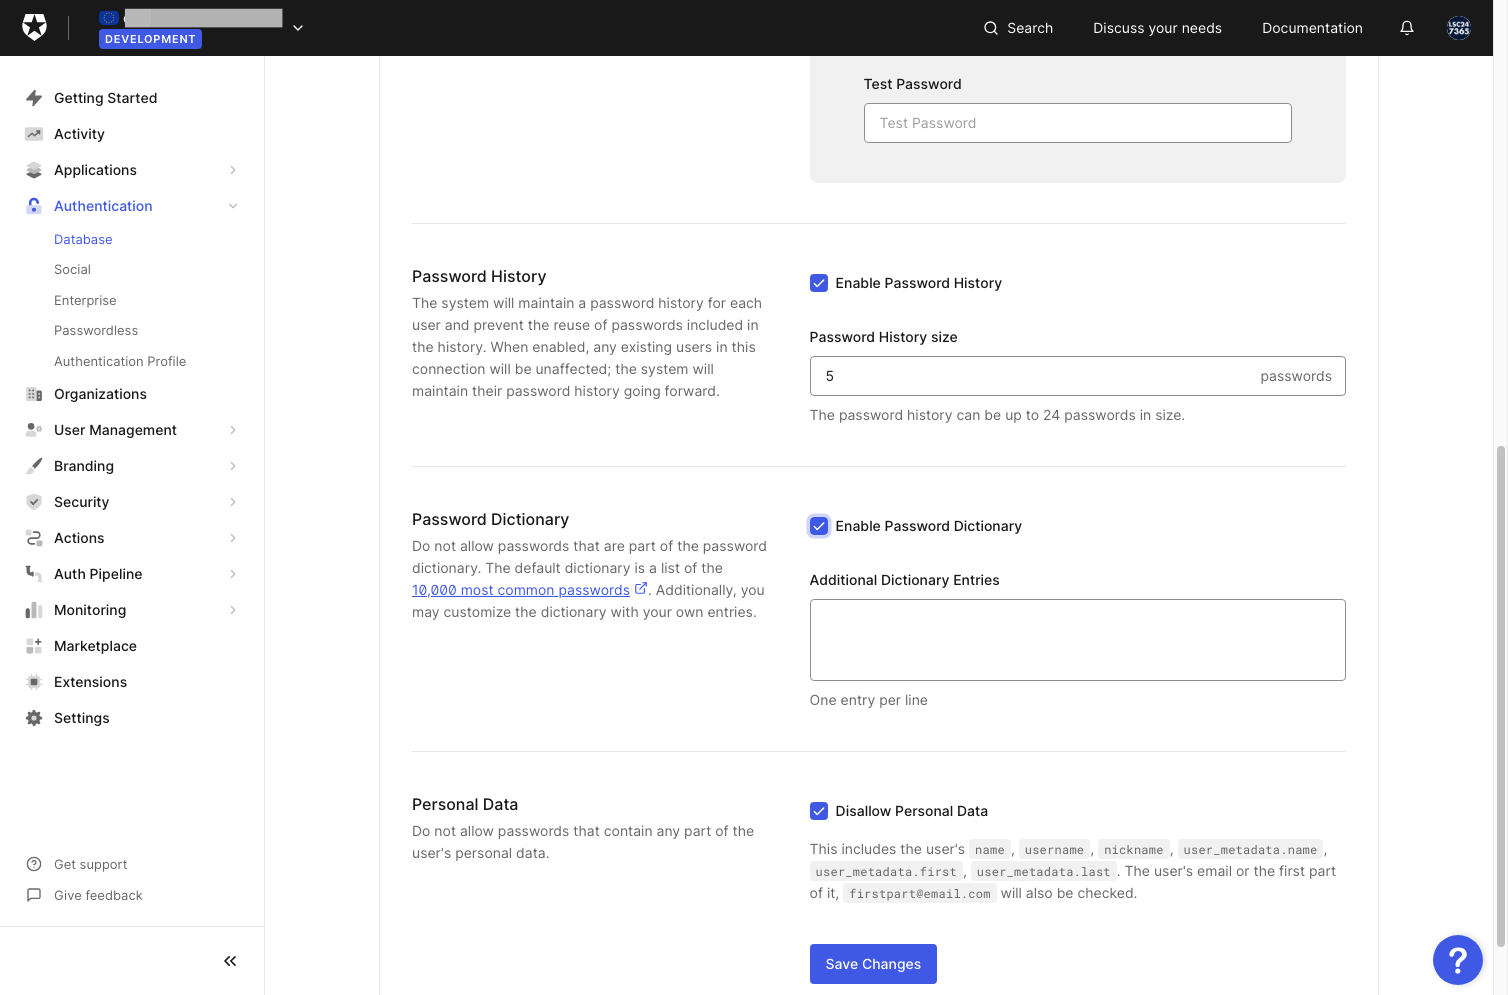1508x995 pixels.
Task: Expand the Monitoring submenu chevron
Action: 233,610
